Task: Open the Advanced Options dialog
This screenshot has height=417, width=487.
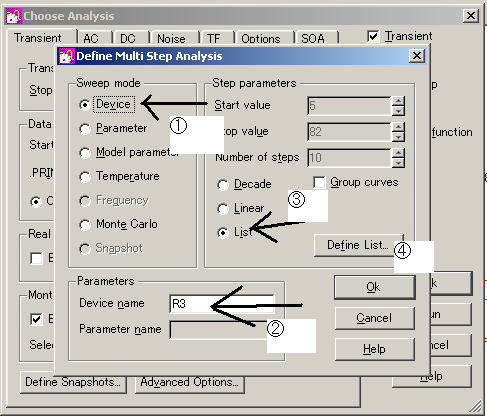Action: point(189,382)
